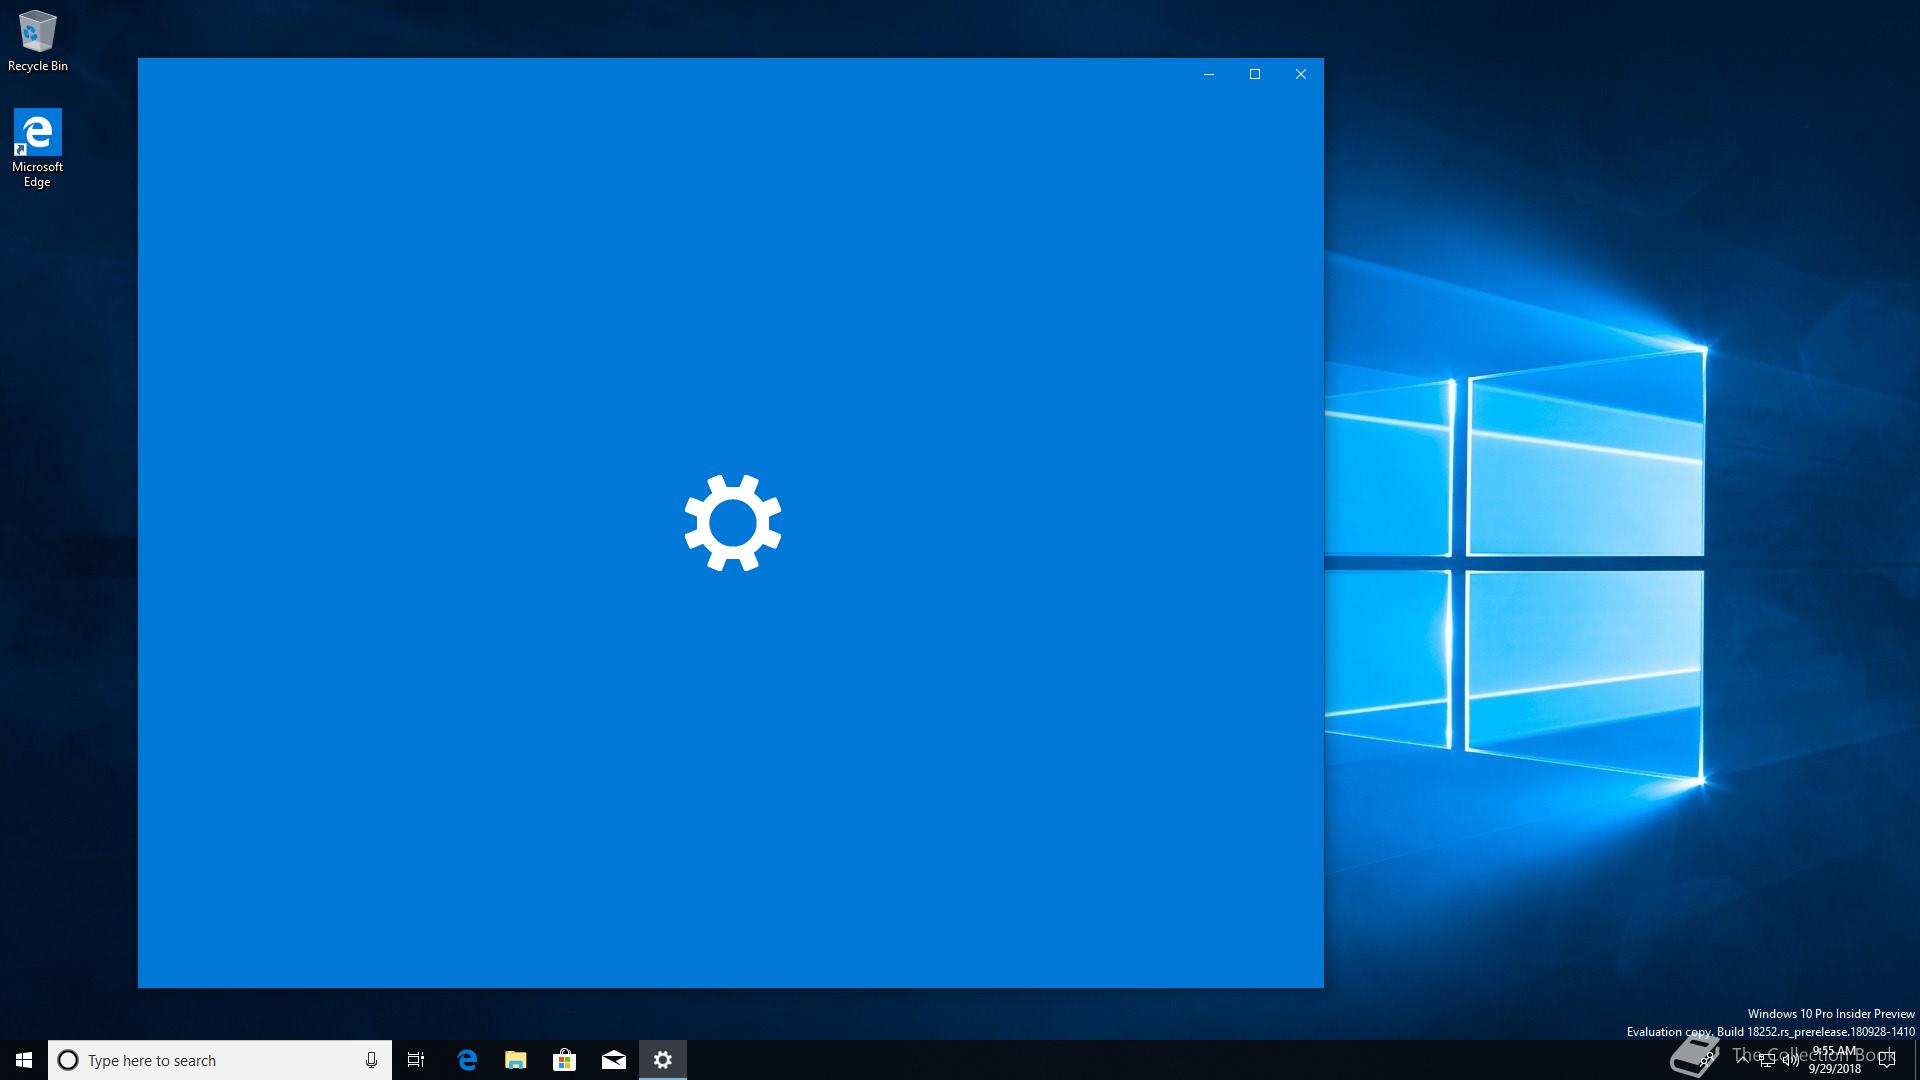This screenshot has height=1080, width=1920.
Task: Open the Microsoft Edge desktop shortcut
Action: pos(38,148)
